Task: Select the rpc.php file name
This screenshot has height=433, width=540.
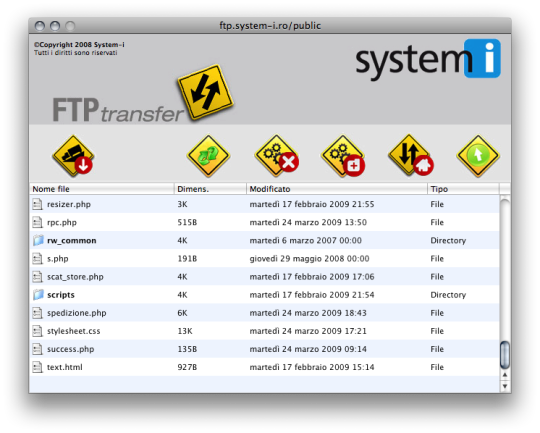Action: coord(62,223)
